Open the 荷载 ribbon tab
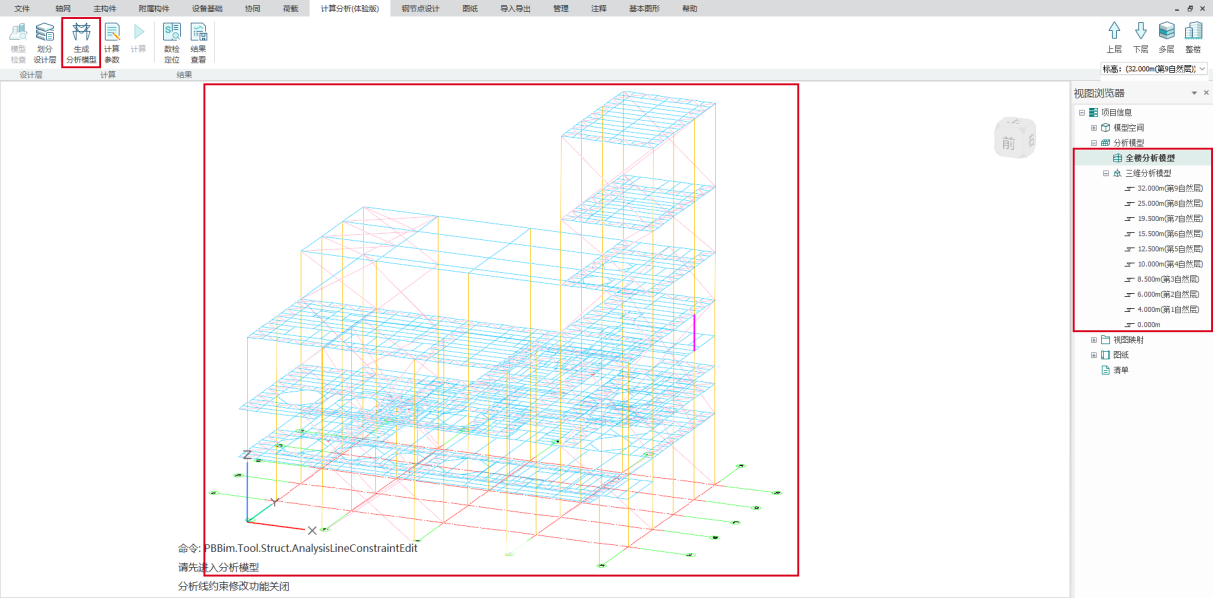This screenshot has height=598, width=1213. tap(291, 8)
